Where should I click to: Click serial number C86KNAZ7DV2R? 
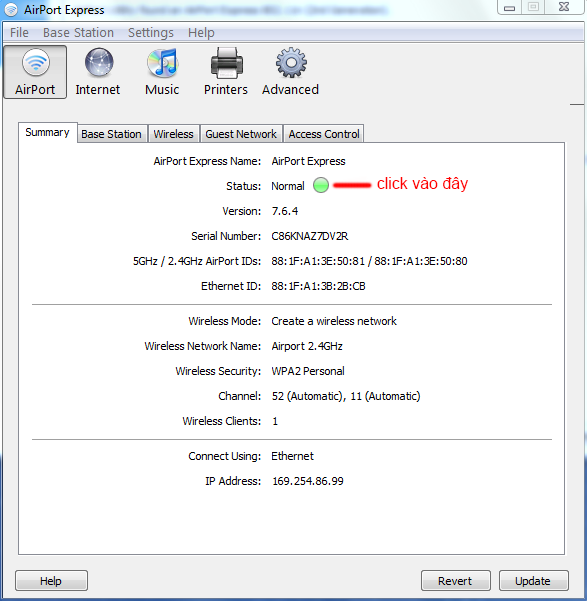pos(309,236)
